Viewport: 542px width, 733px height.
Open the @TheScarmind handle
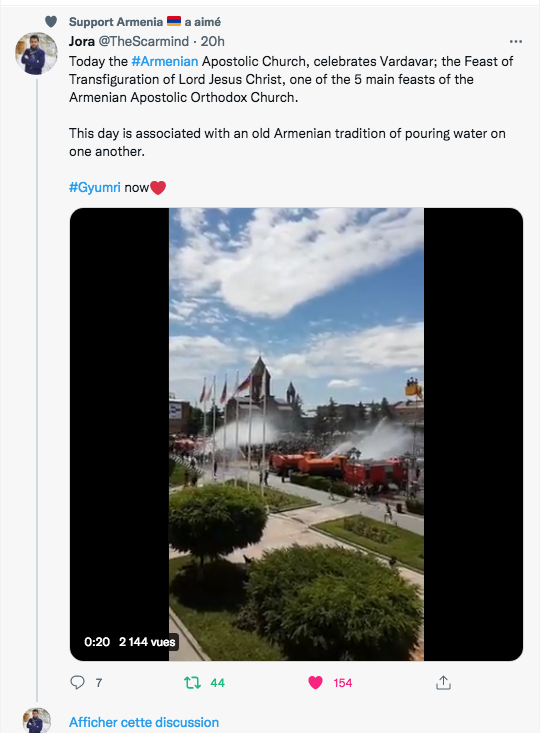(144, 42)
